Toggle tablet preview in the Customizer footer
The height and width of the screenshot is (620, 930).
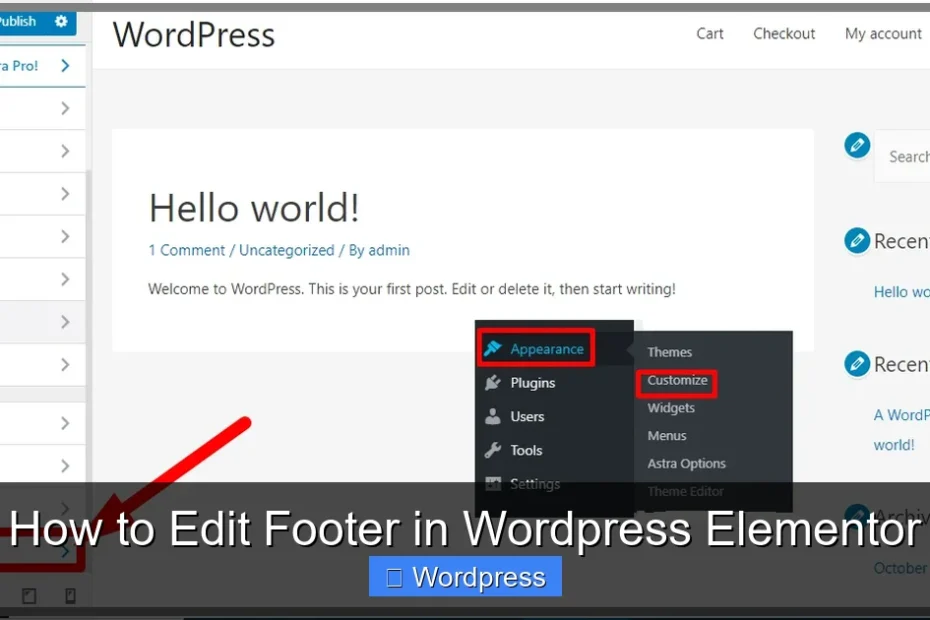28,595
